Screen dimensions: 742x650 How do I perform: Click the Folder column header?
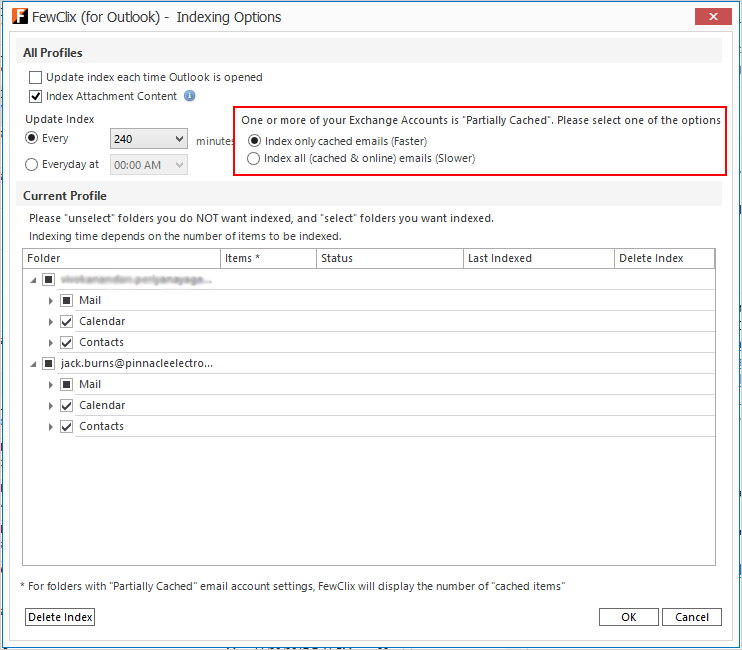pyautogui.click(x=122, y=258)
